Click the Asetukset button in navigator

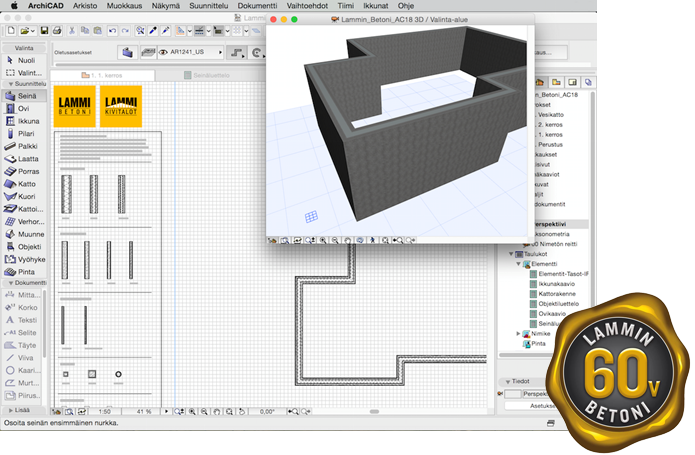[x=532, y=406]
